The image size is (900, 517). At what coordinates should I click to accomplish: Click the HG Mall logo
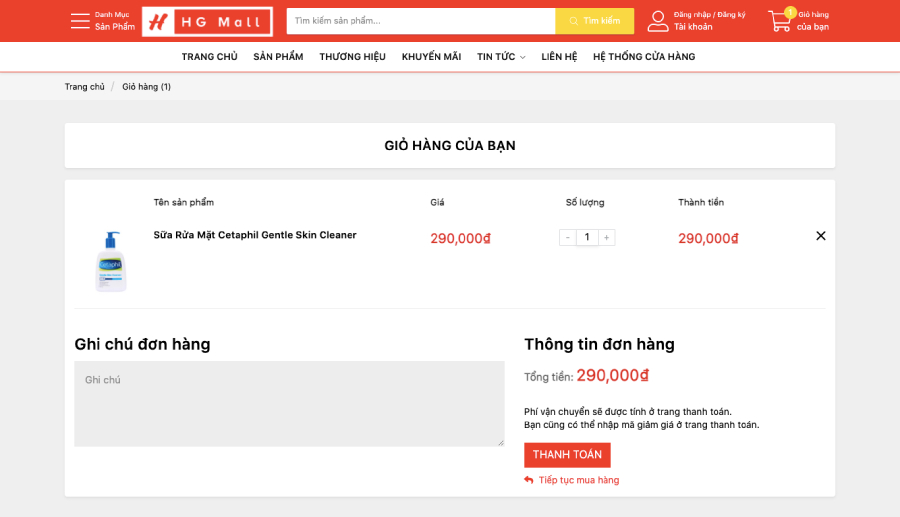pyautogui.click(x=207, y=22)
